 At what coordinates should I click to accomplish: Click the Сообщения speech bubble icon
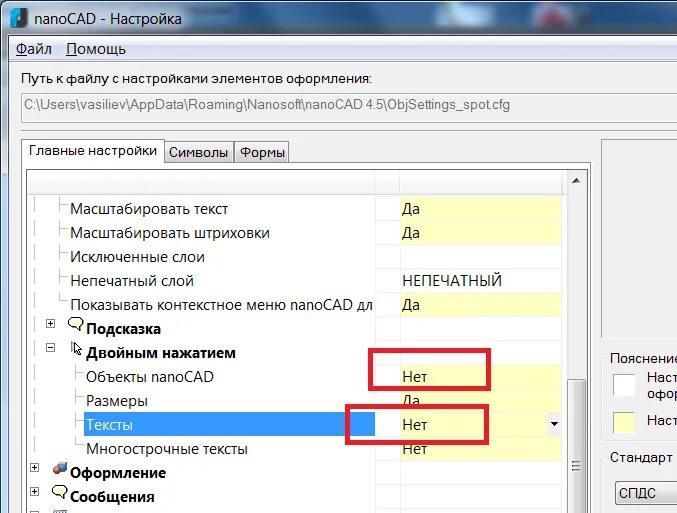59,492
